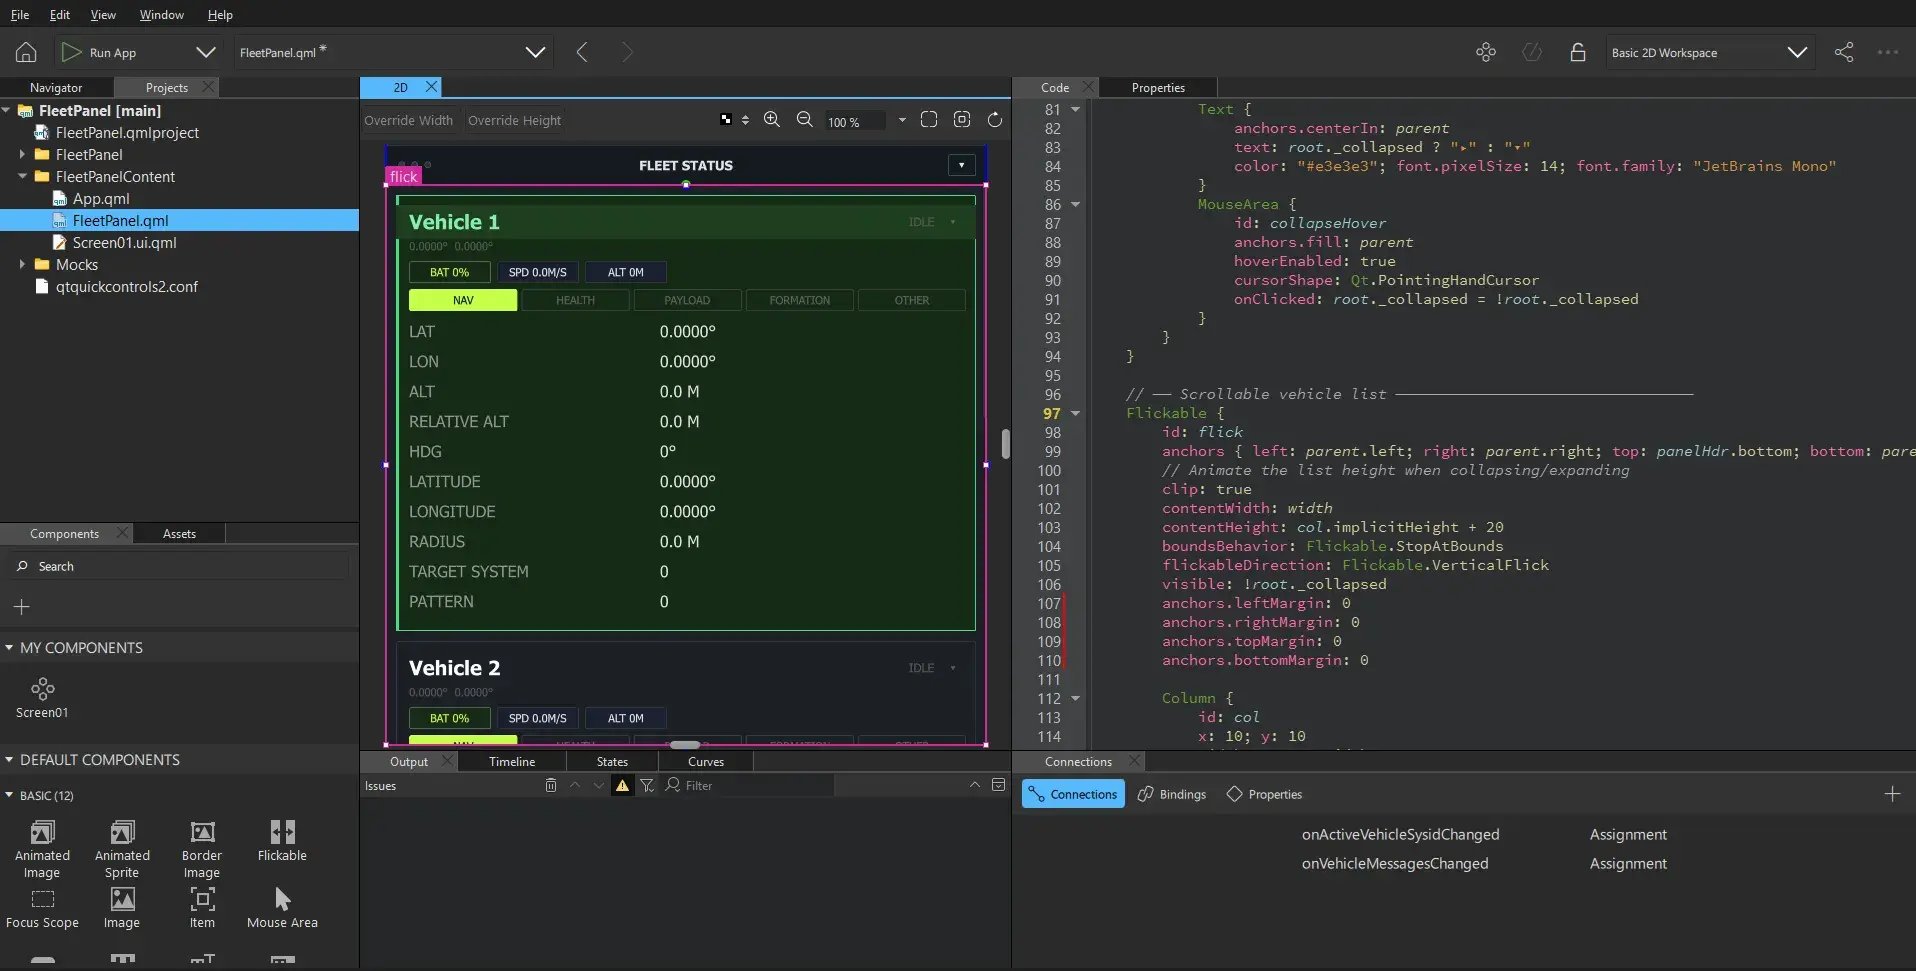The height and width of the screenshot is (971, 1916).
Task: Fold the Flickable block at code line 97
Action: pos(1076,413)
